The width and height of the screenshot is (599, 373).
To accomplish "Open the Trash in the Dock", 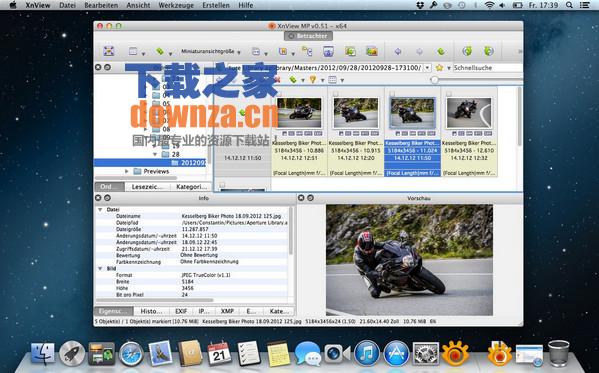I will (559, 353).
